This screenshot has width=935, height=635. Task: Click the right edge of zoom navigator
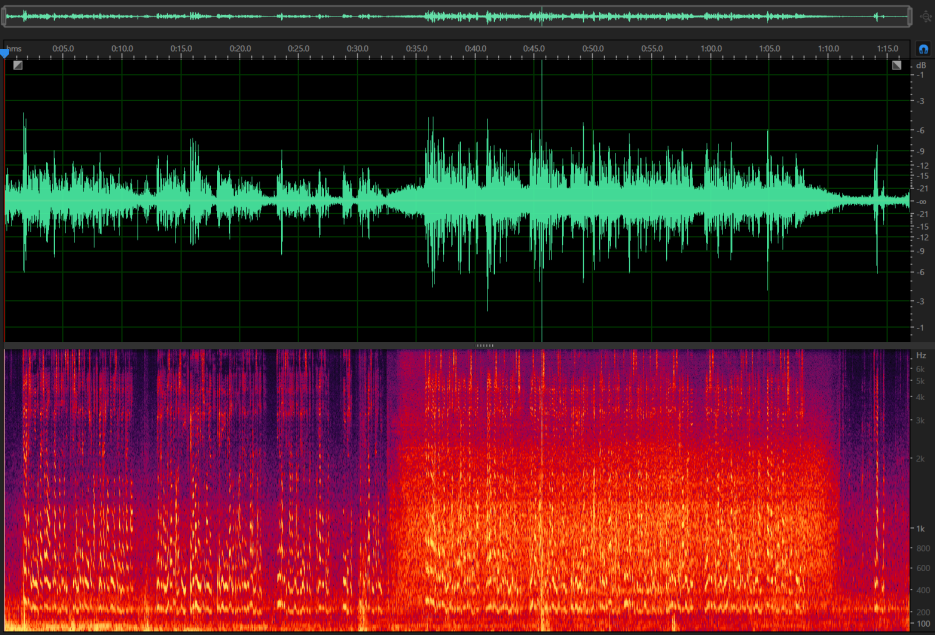tap(908, 17)
